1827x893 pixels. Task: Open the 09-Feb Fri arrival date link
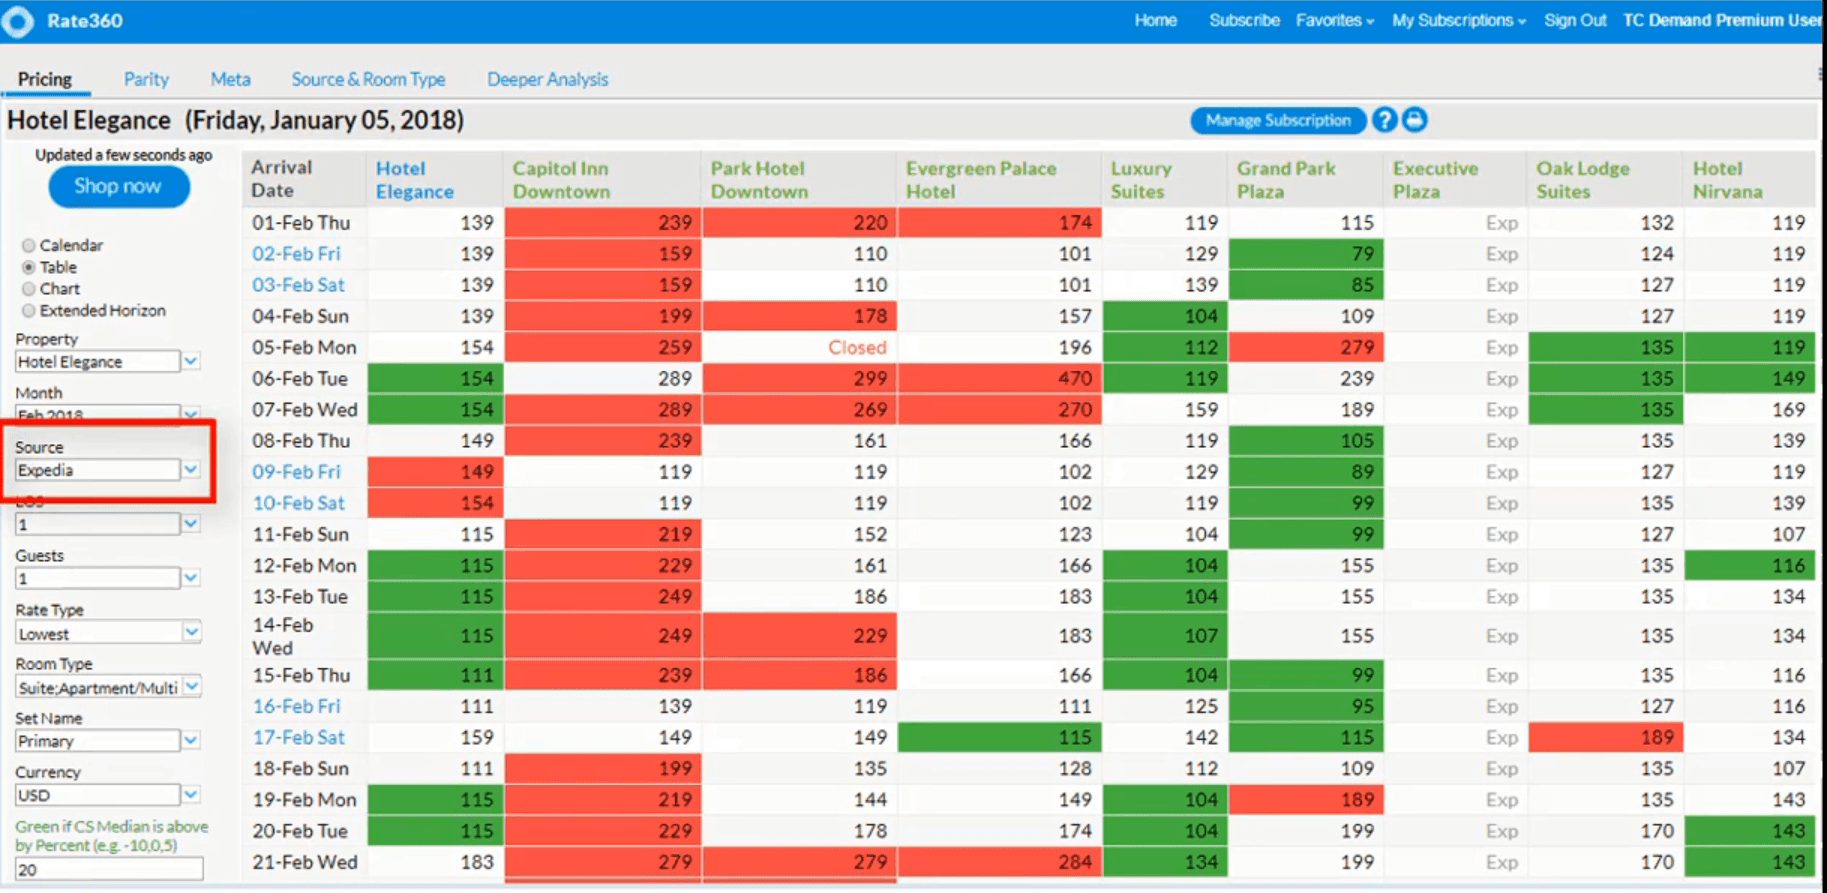[296, 472]
